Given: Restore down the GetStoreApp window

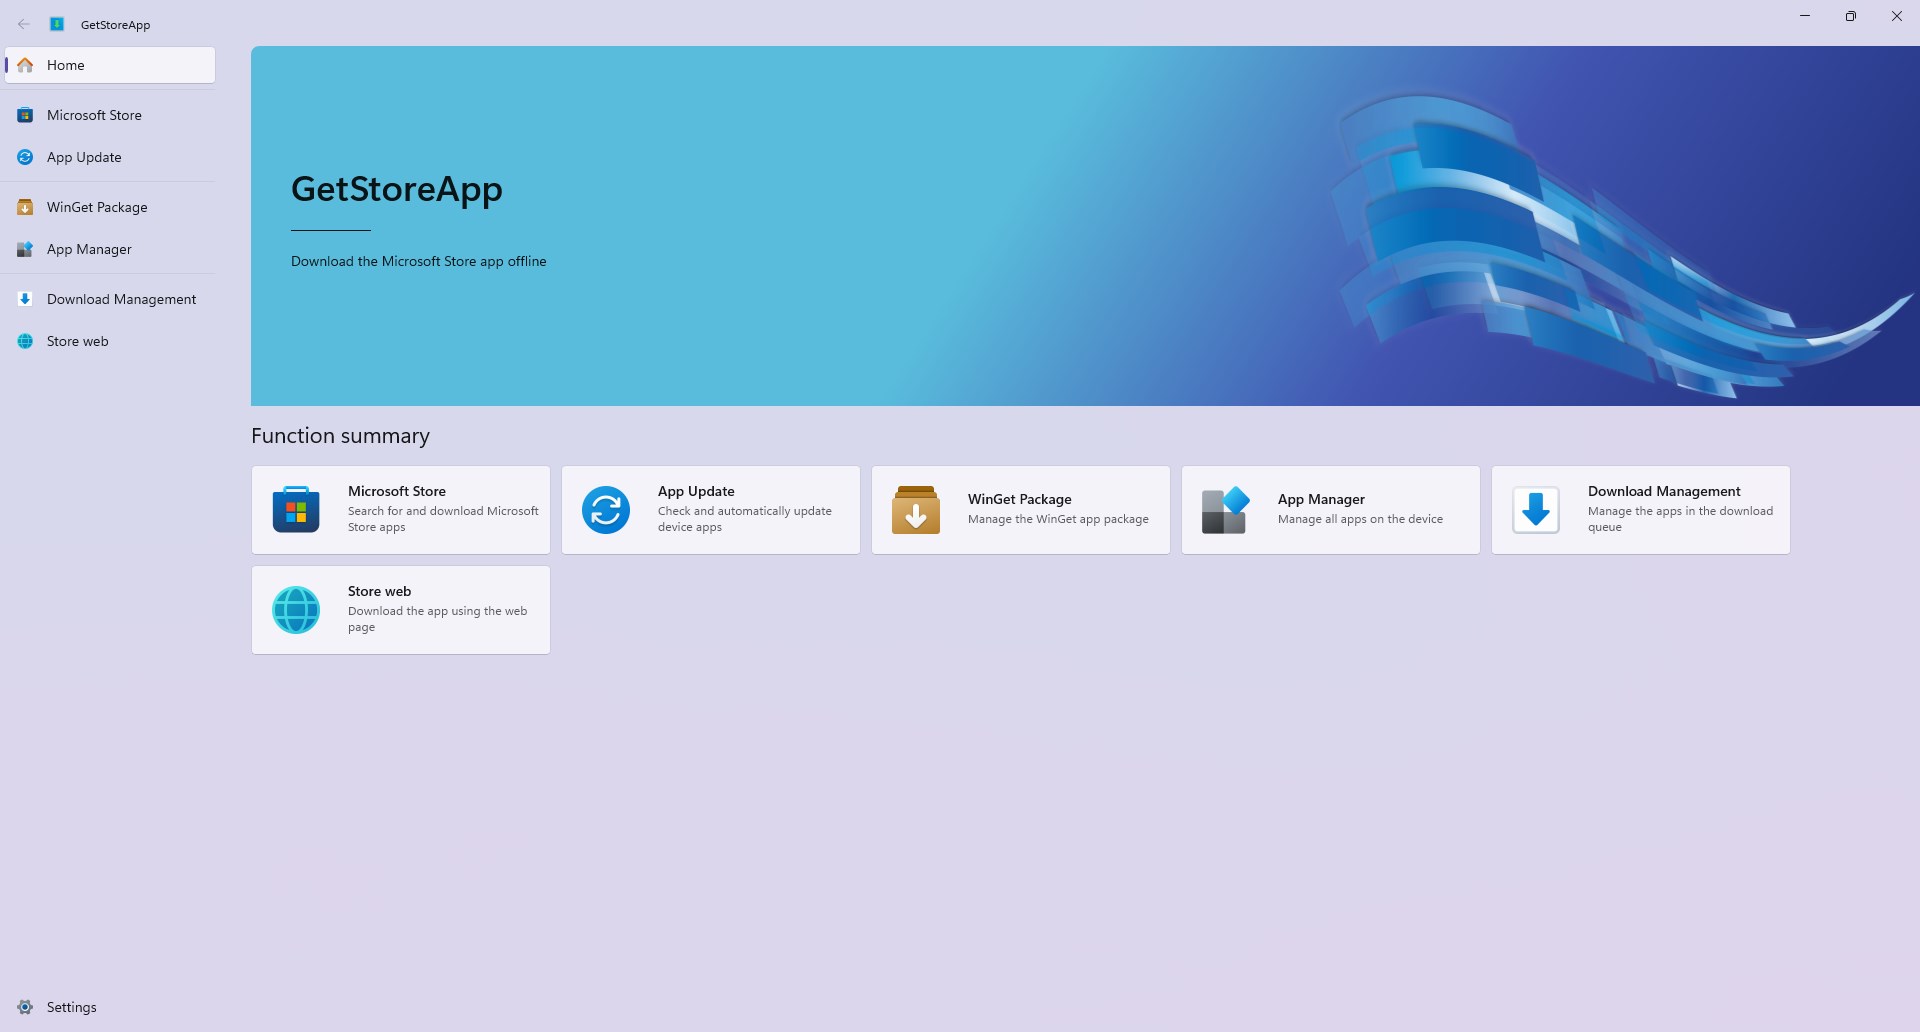Looking at the screenshot, I should click(1851, 16).
